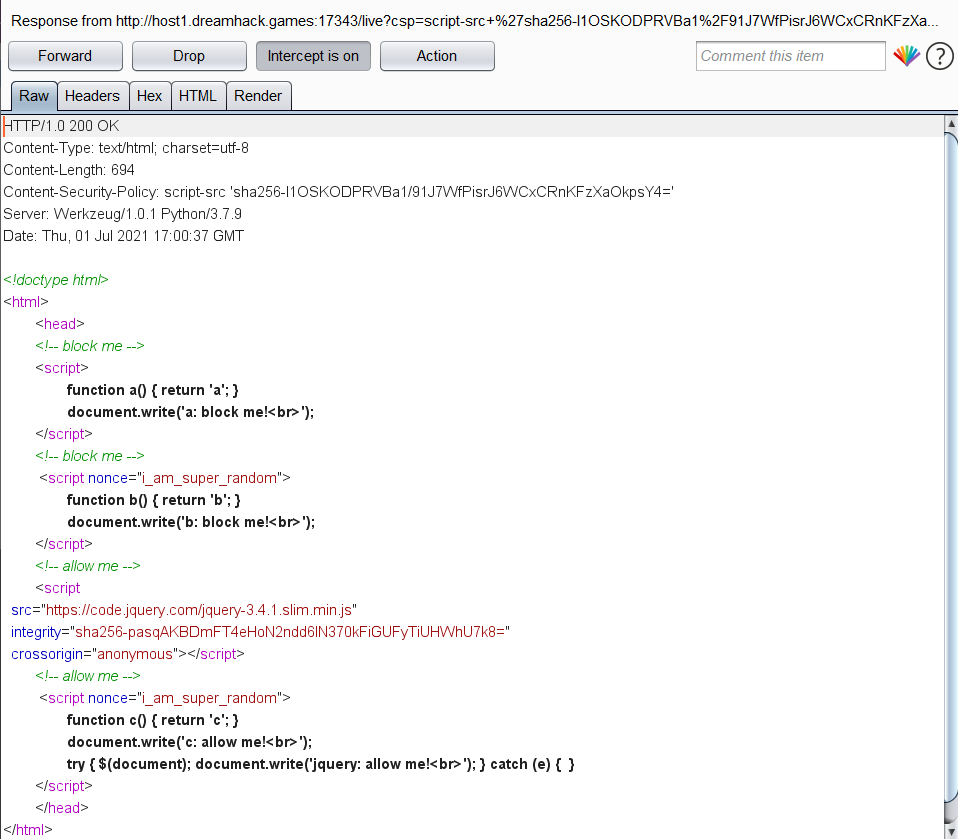Open the Action menu button
The height and width of the screenshot is (839, 958).
click(x=437, y=56)
